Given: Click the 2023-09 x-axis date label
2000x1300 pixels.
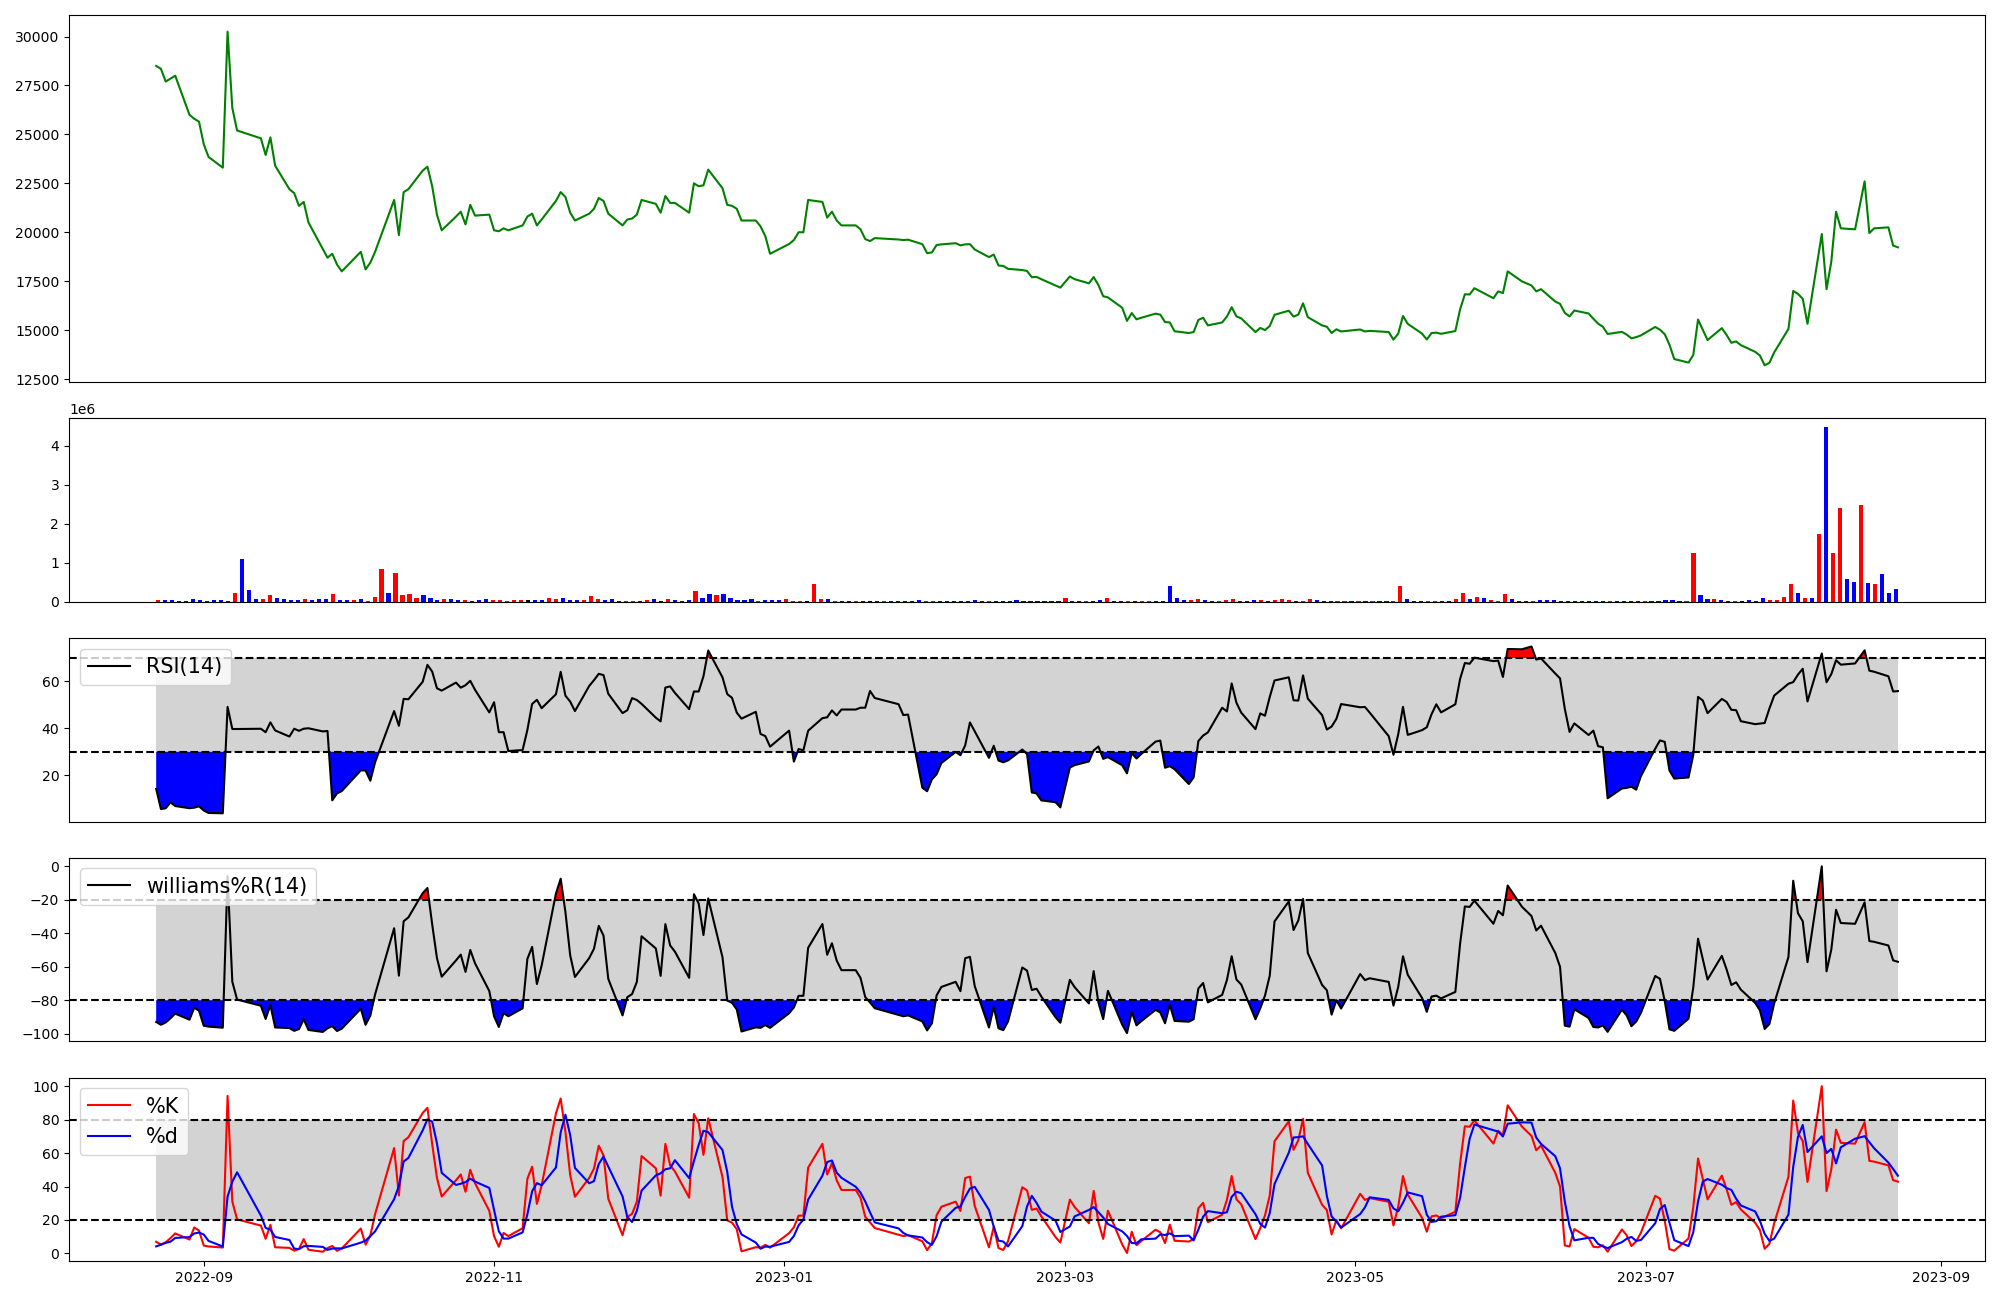Looking at the screenshot, I should coord(1941,1277).
